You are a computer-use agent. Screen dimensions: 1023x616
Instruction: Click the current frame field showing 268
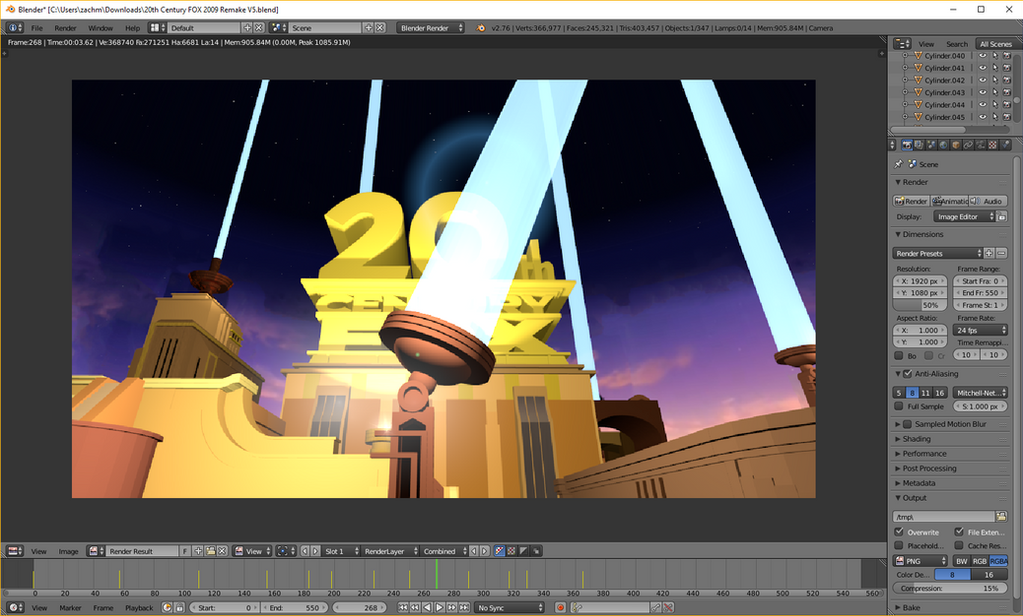click(x=358, y=608)
